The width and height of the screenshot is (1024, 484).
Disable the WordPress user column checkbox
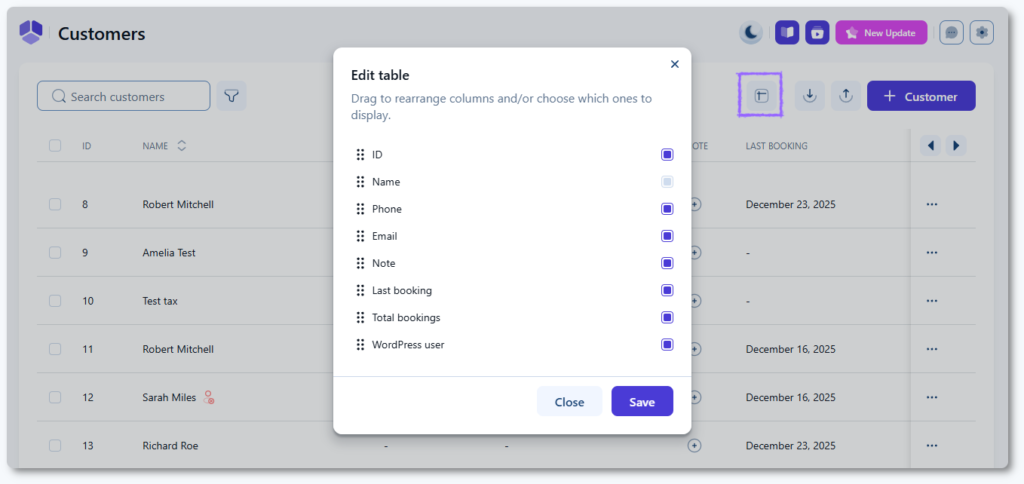[x=667, y=345]
